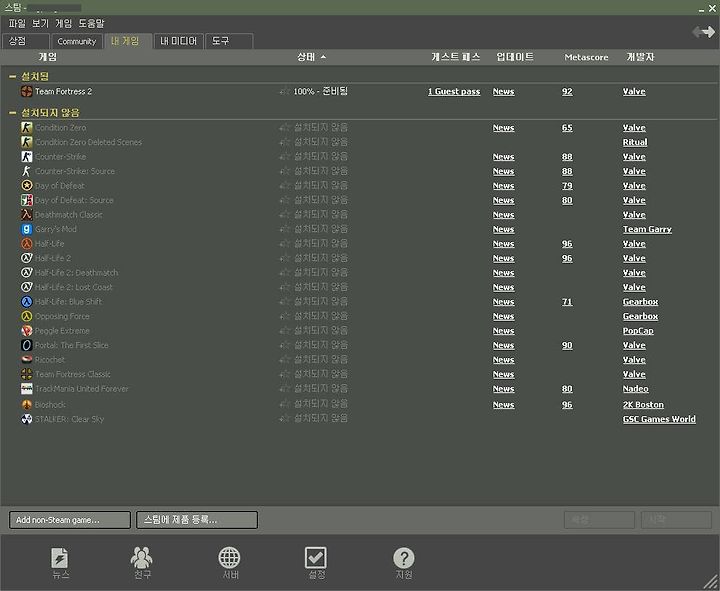Click the Counter-Strike game icon
Image resolution: width=720 pixels, height=591 pixels.
[x=27, y=157]
